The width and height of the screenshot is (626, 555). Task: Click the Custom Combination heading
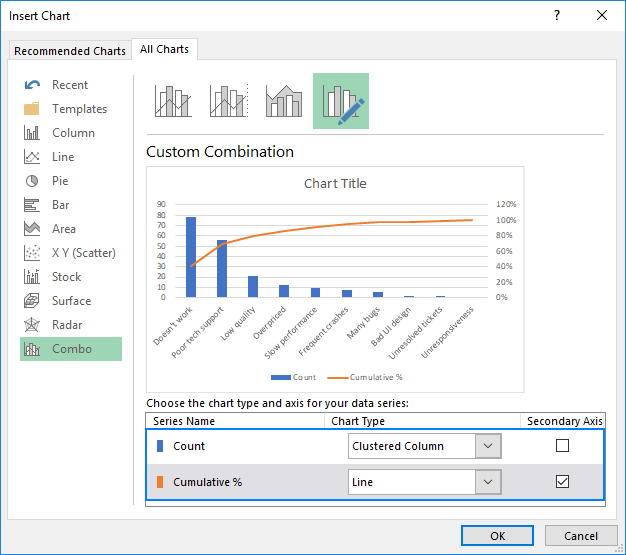pos(220,152)
